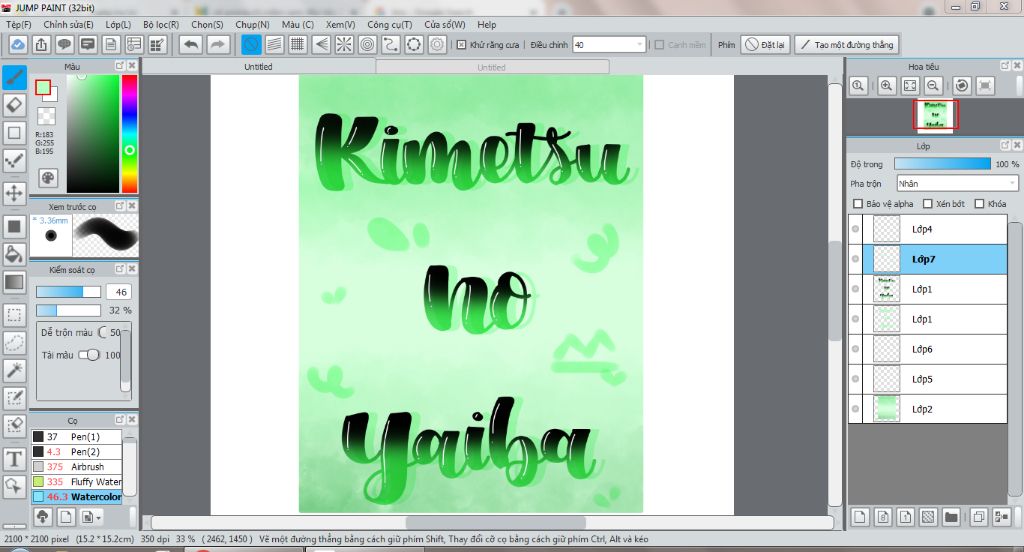Viewport: 1024px width, 552px height.
Task: Select the Airbrush brush
Action: [76, 466]
